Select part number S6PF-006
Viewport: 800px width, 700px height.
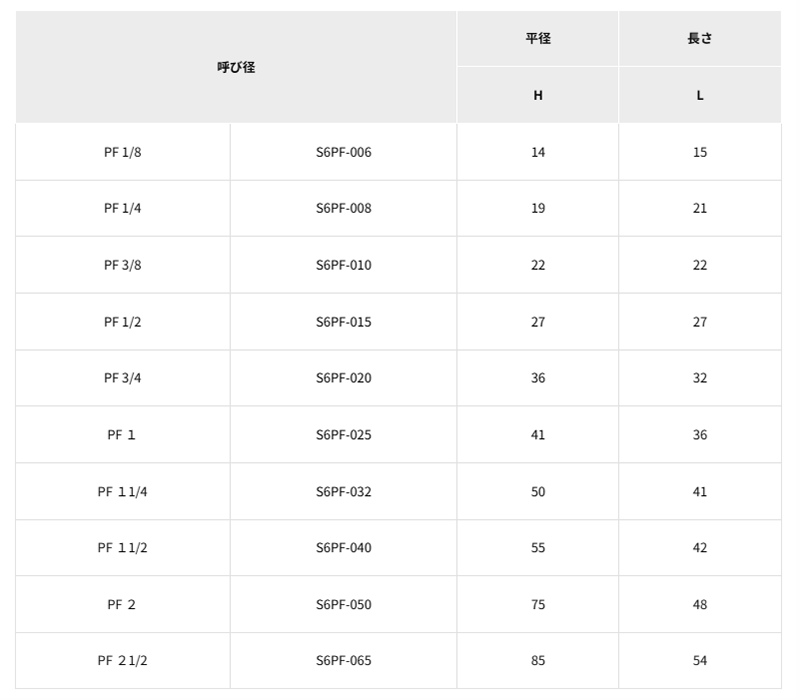pos(343,152)
